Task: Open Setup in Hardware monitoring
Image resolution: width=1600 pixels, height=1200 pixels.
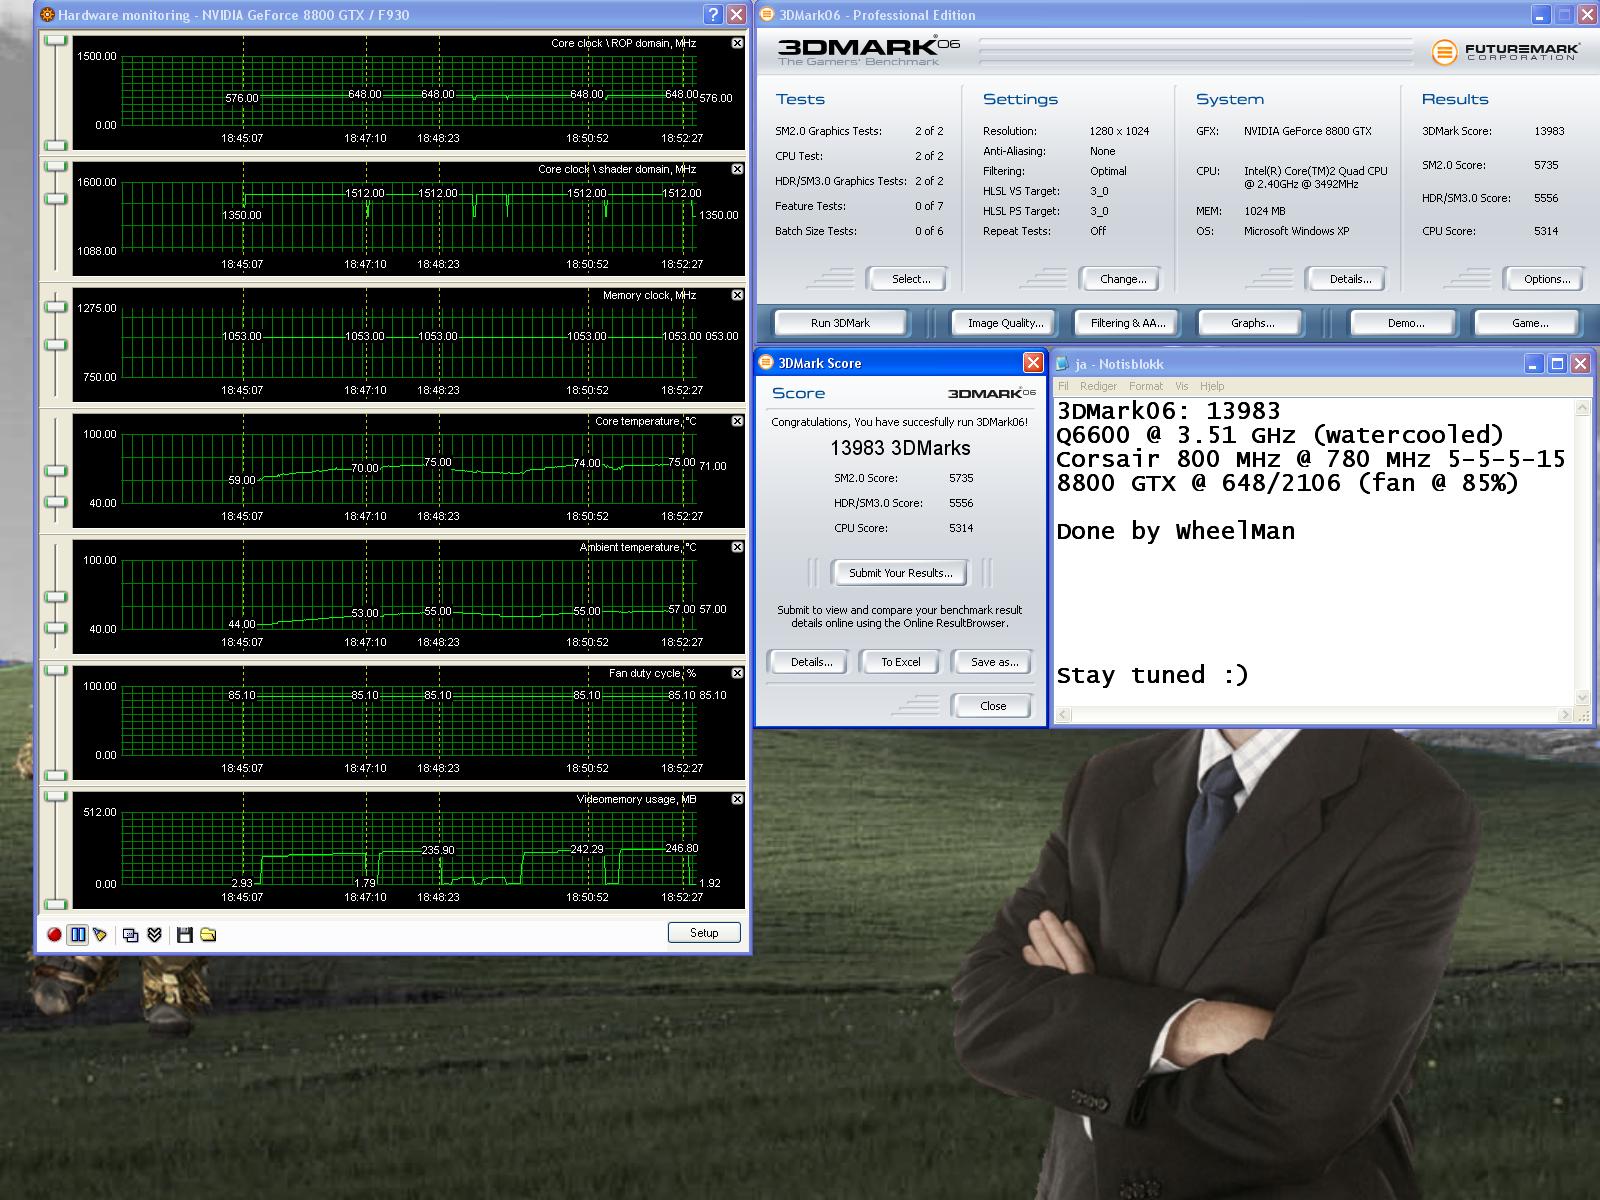Action: (704, 933)
